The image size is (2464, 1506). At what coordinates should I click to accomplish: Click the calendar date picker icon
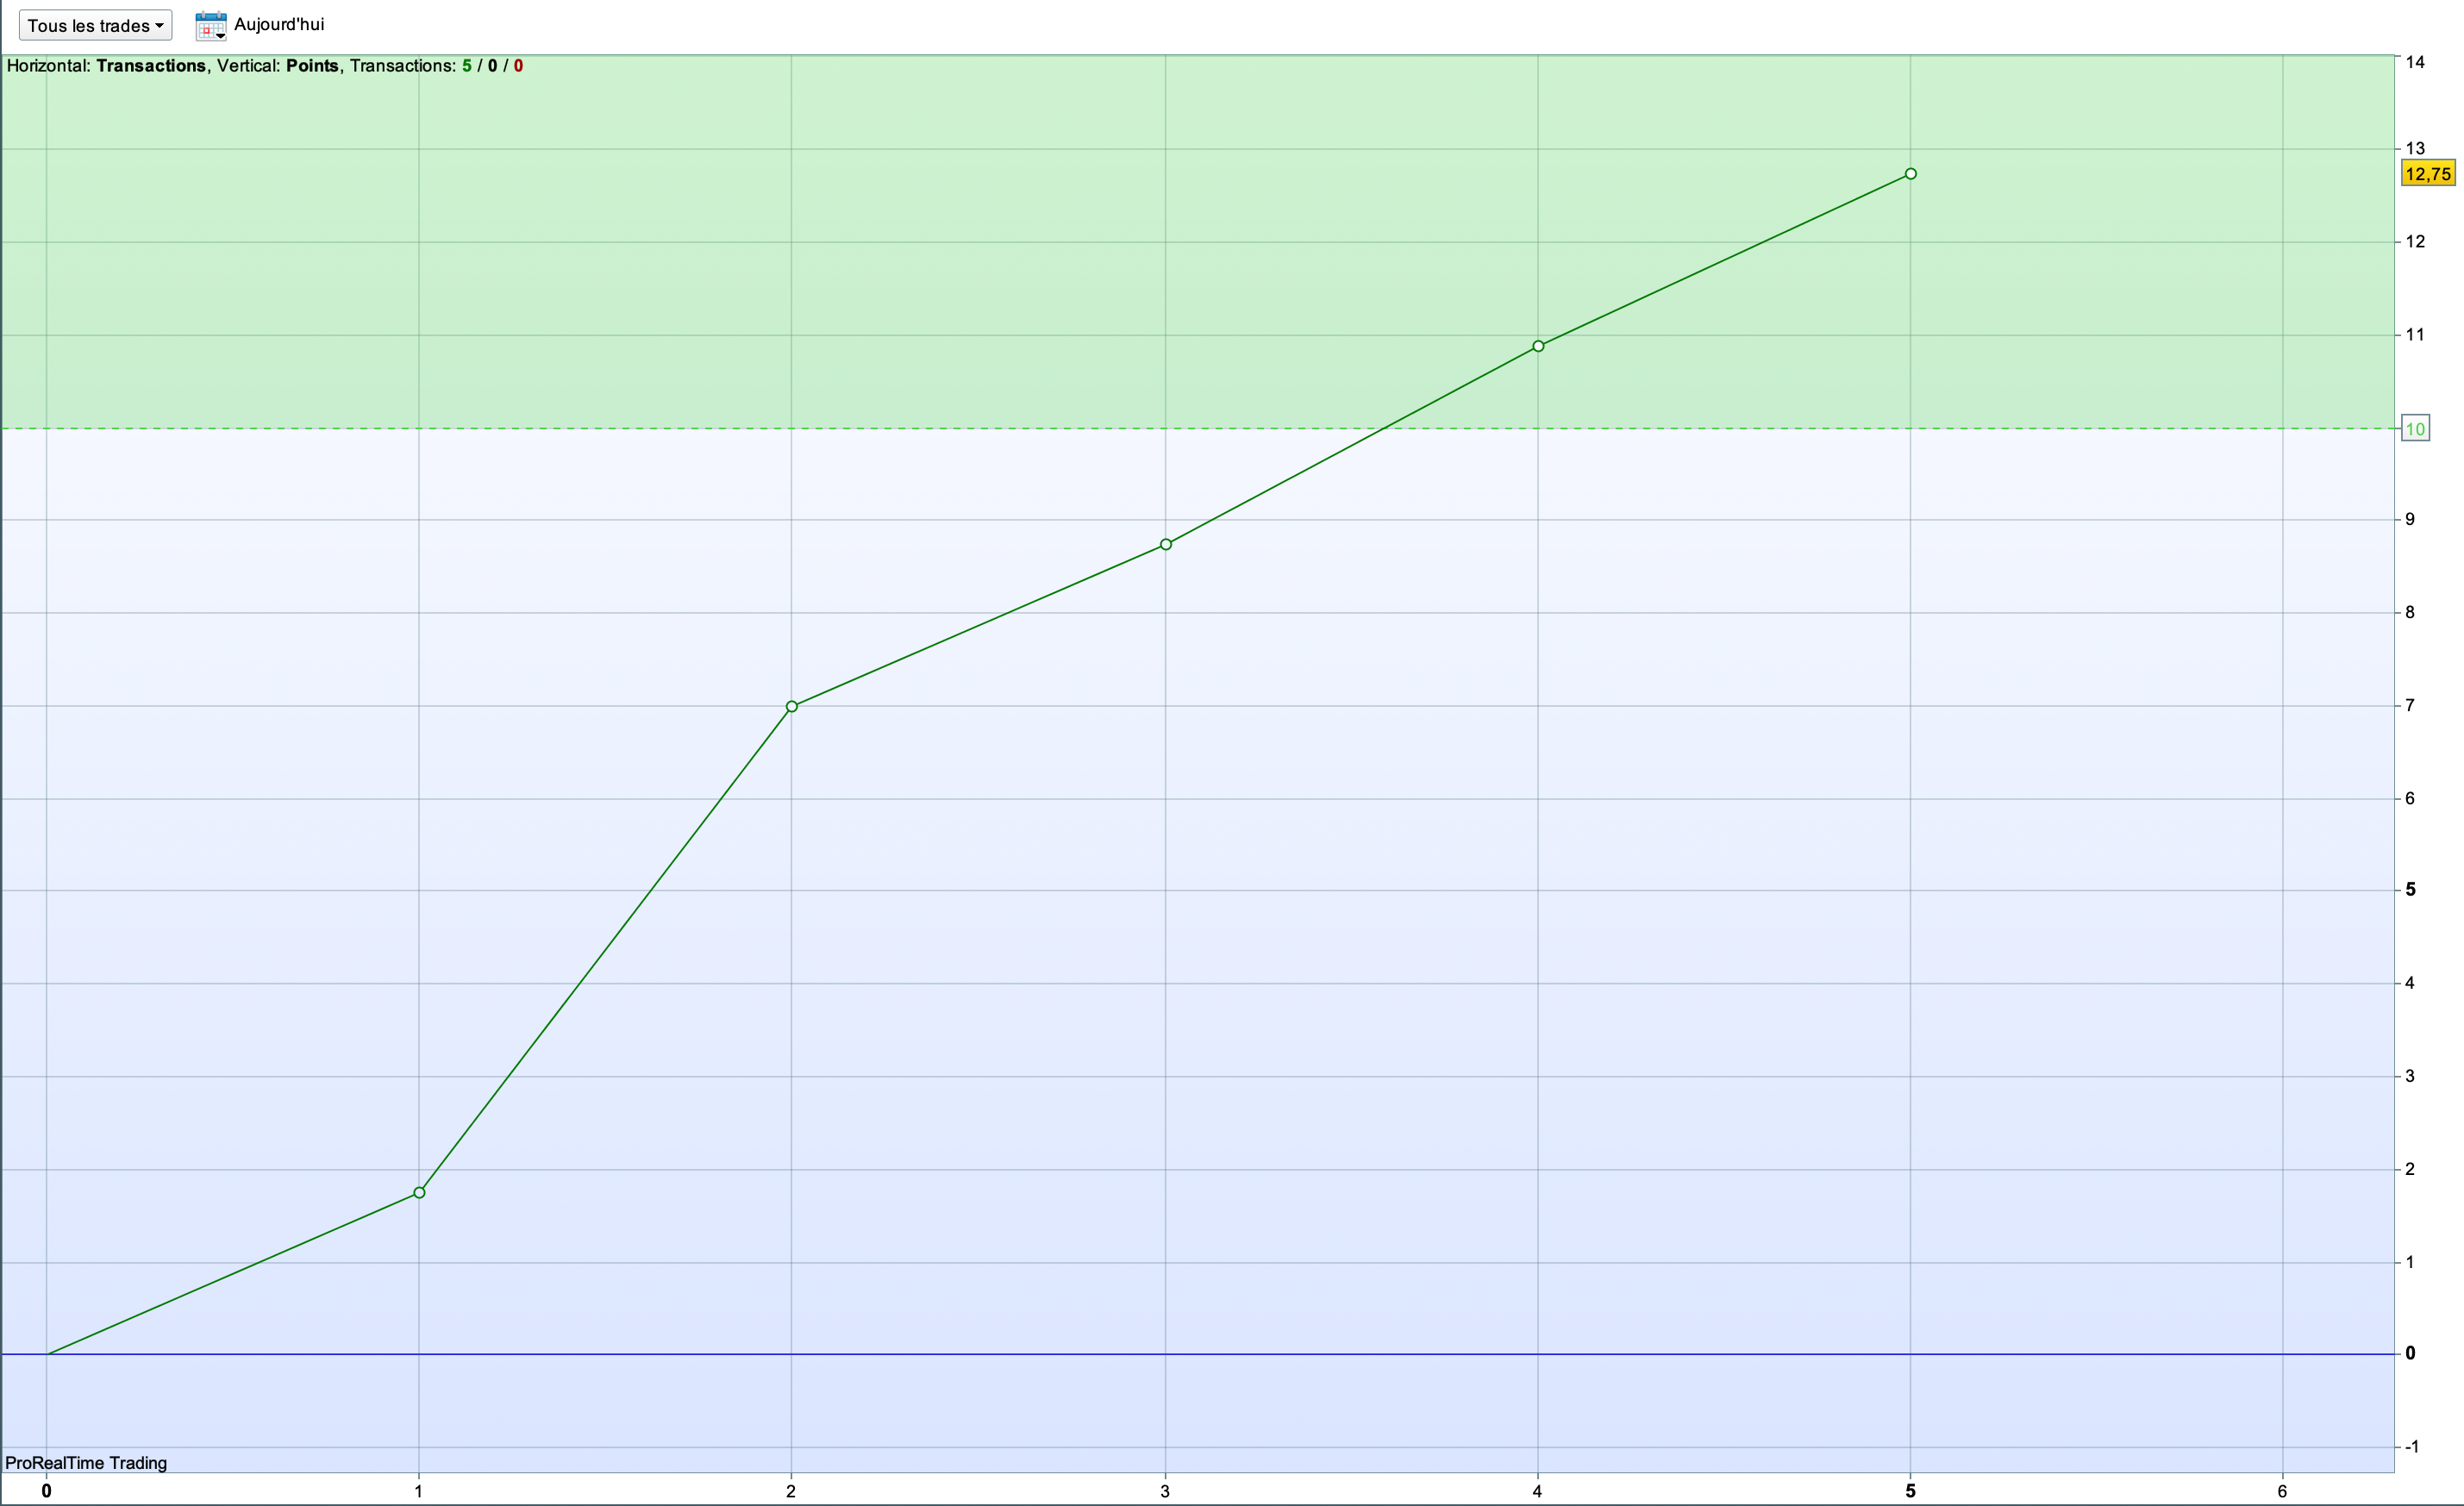210,26
